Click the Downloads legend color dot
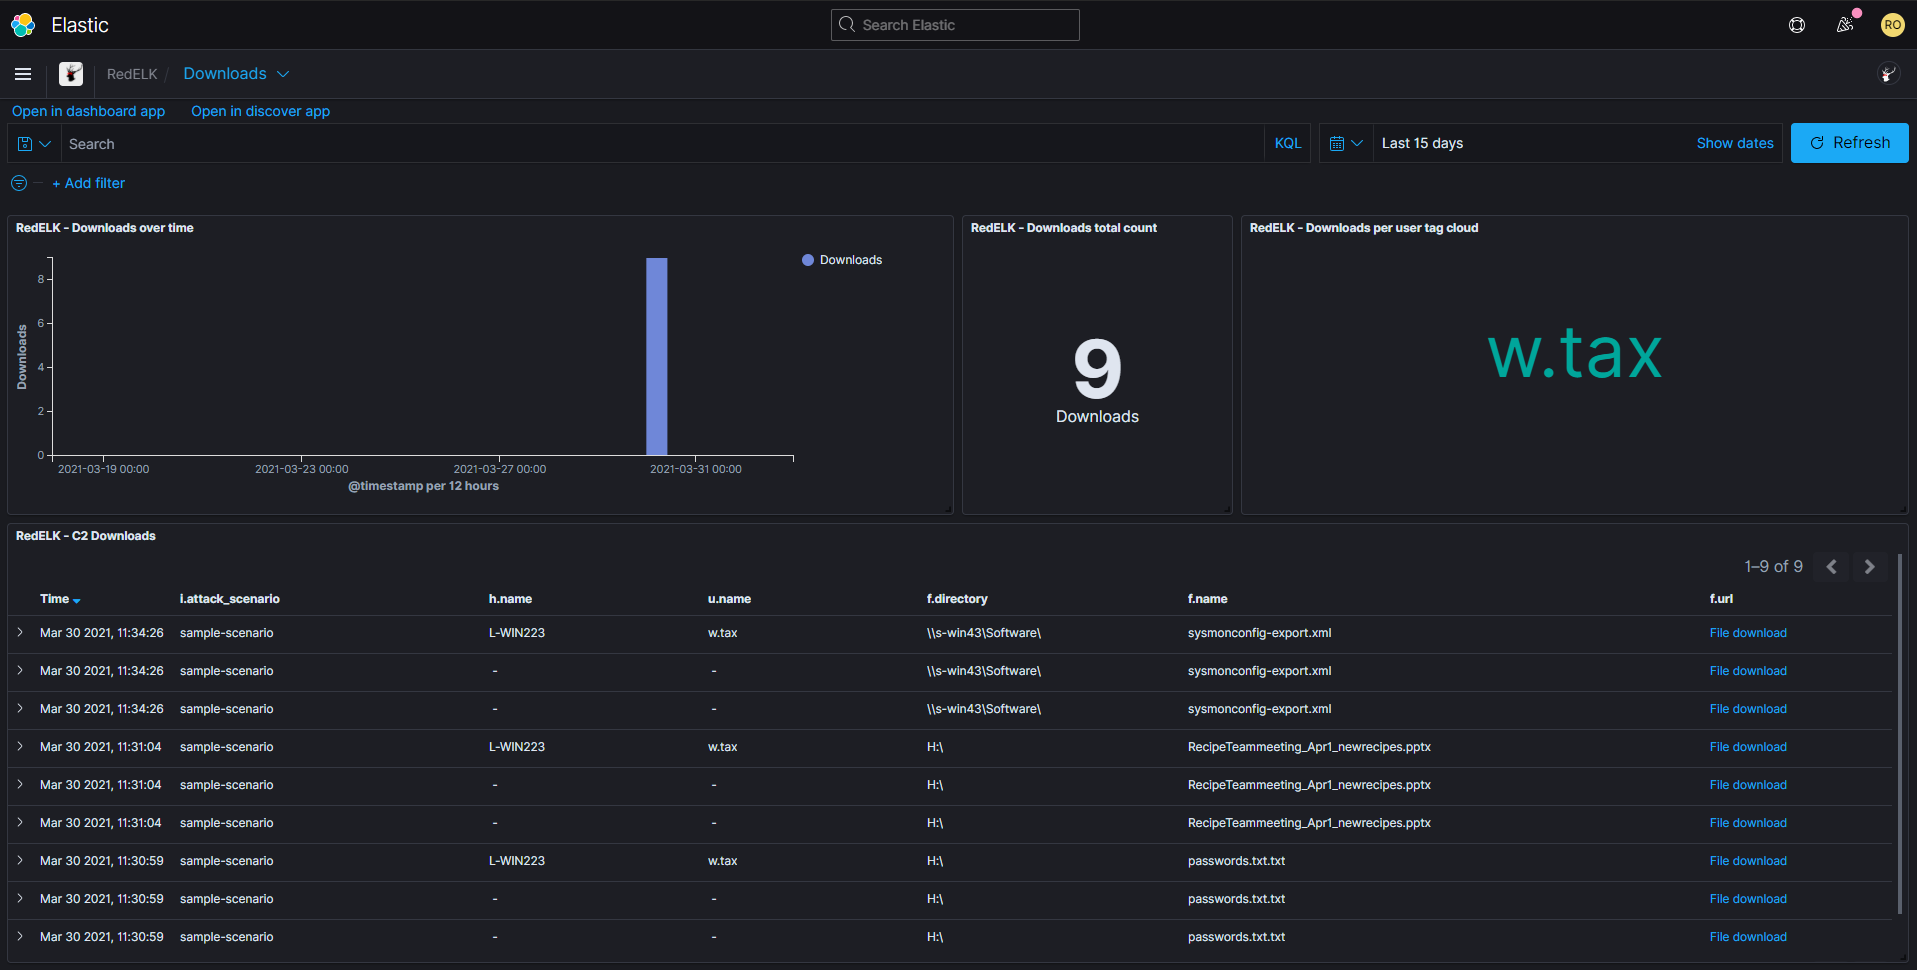 (808, 260)
